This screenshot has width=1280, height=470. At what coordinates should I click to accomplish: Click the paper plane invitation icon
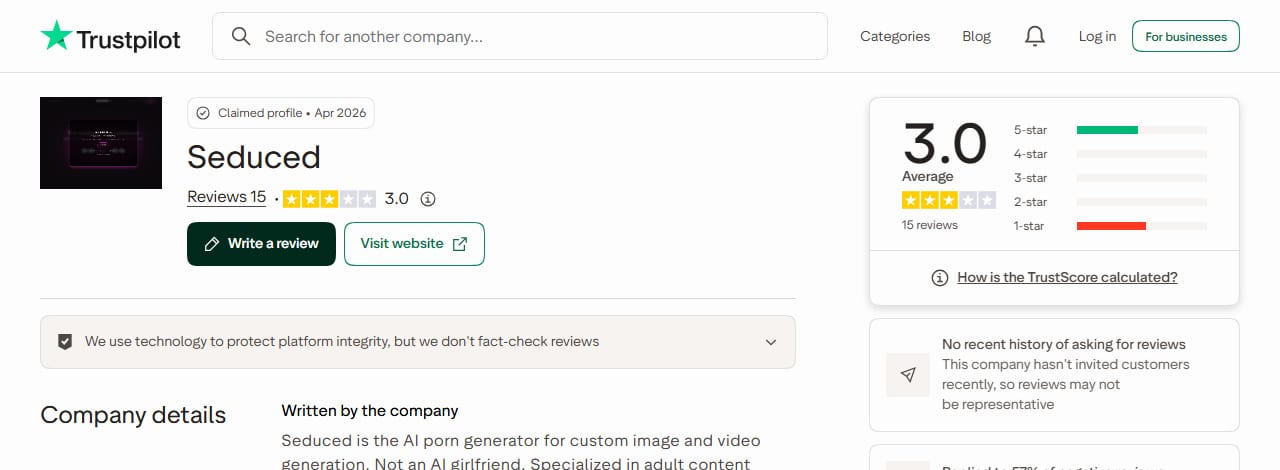tap(908, 375)
